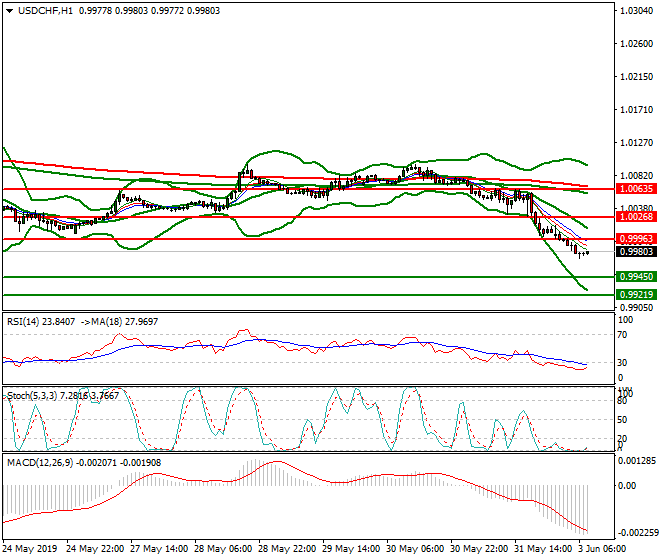
Task: Click the 27 May 14:00 time label
Action: 159,549
